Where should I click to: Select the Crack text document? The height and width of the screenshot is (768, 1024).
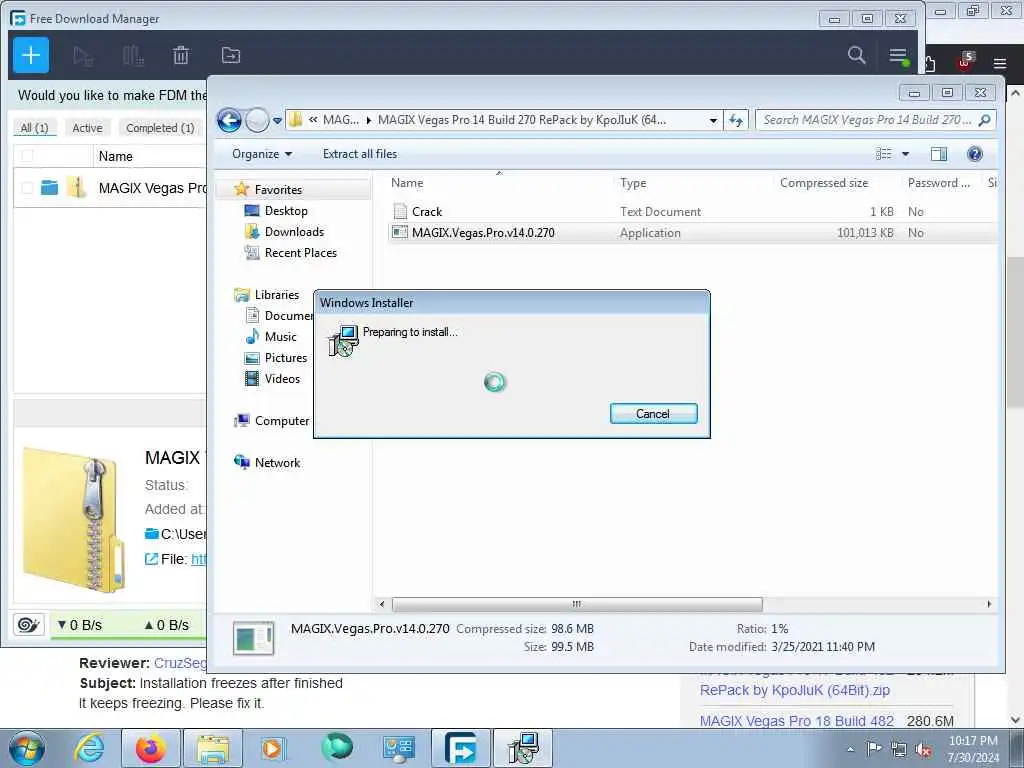tap(426, 212)
